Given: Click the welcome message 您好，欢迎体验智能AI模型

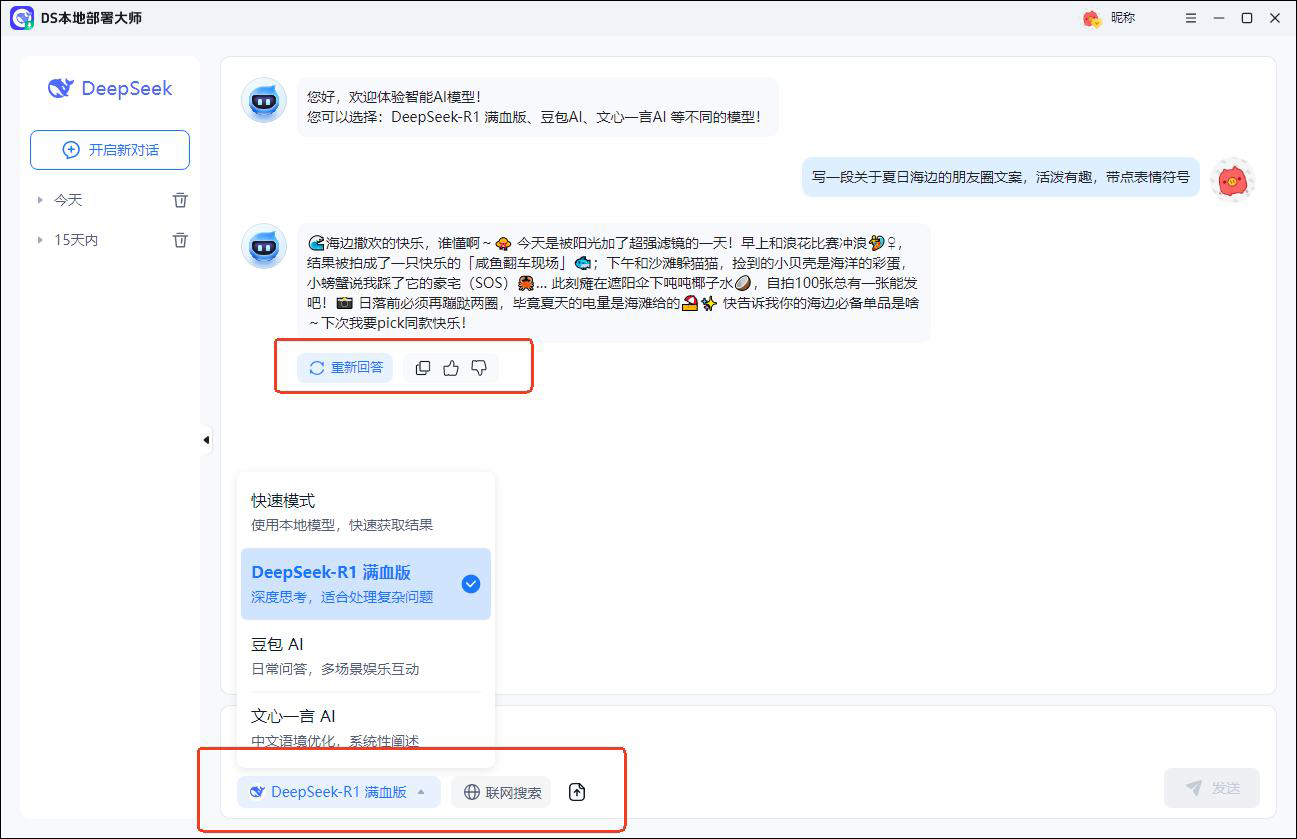Looking at the screenshot, I should [537, 107].
